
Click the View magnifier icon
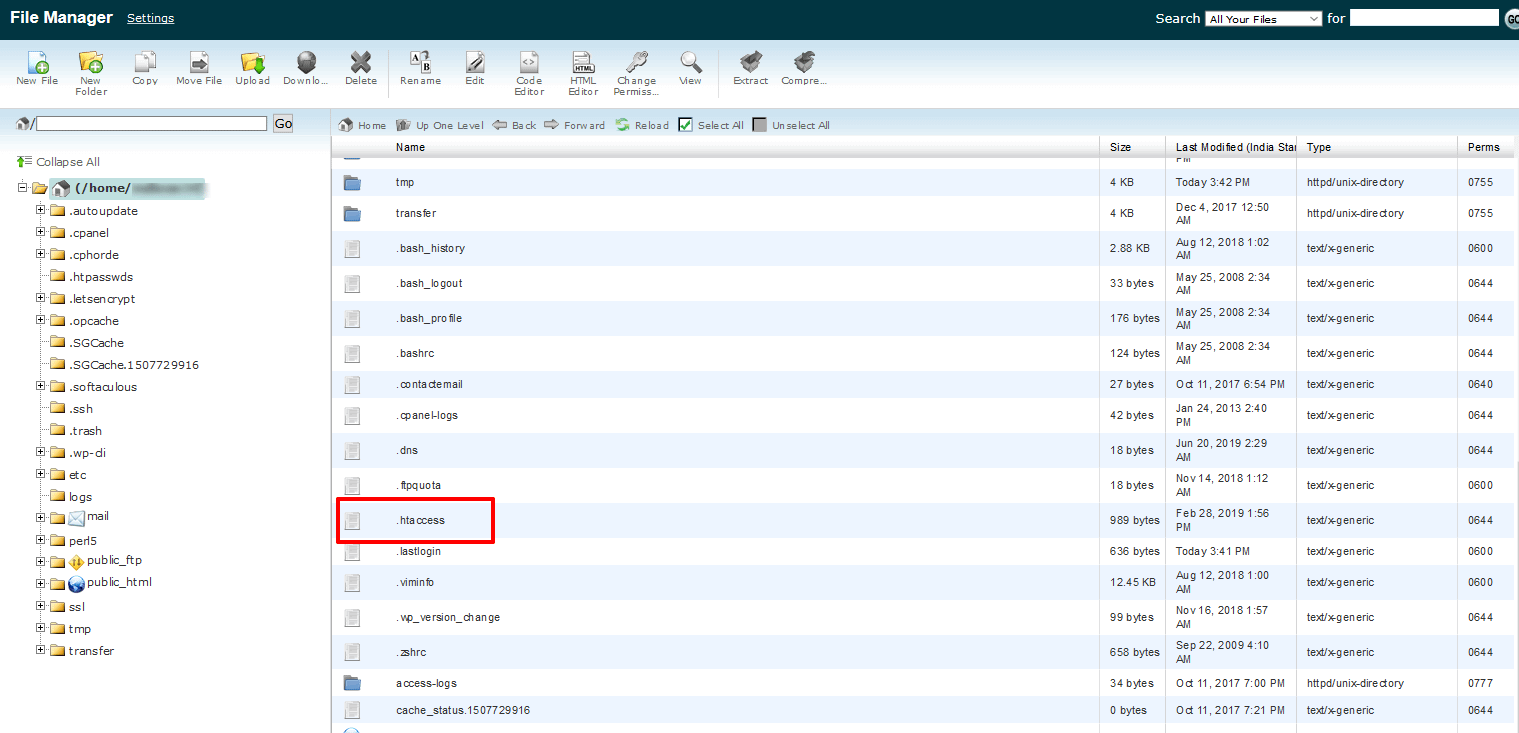(690, 62)
